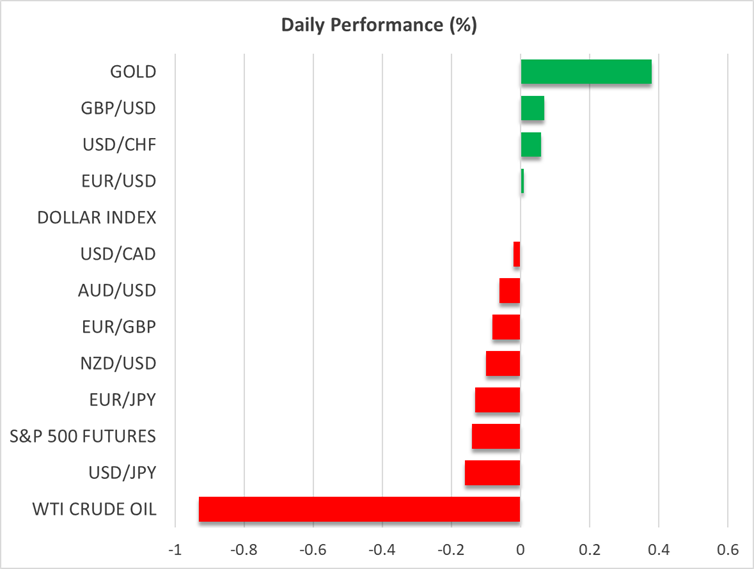Click the 0 value on horizontal axis

pyautogui.click(x=520, y=549)
